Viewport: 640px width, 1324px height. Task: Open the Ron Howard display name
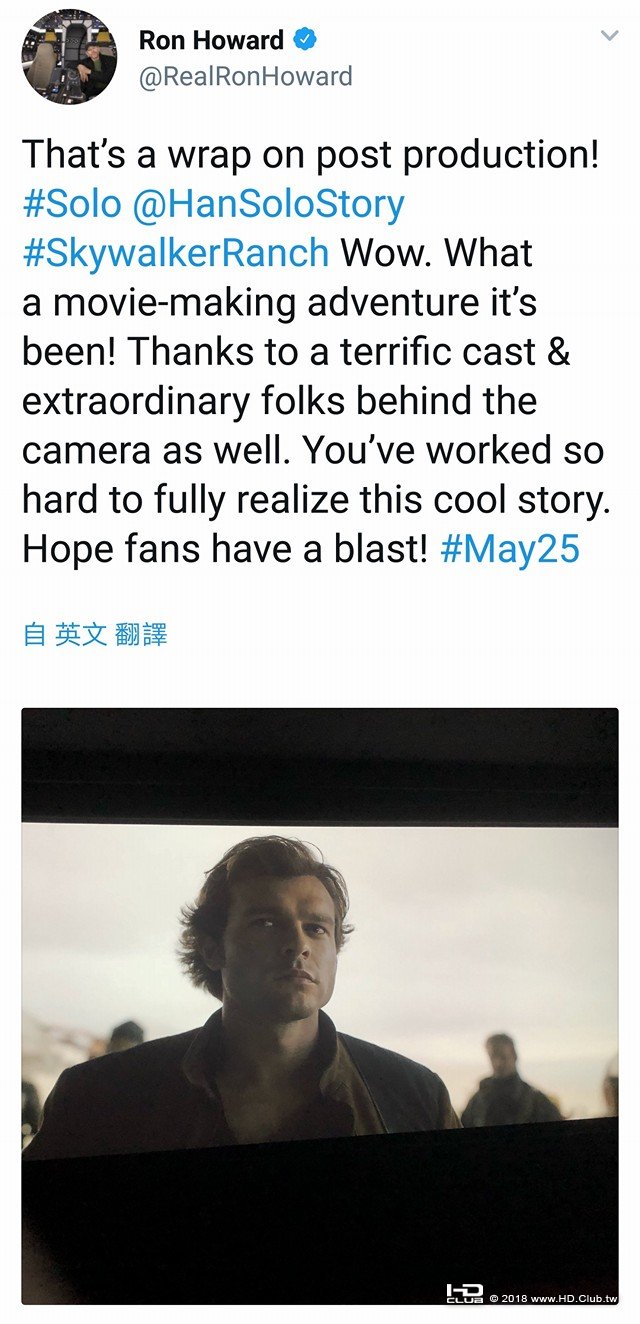point(211,41)
